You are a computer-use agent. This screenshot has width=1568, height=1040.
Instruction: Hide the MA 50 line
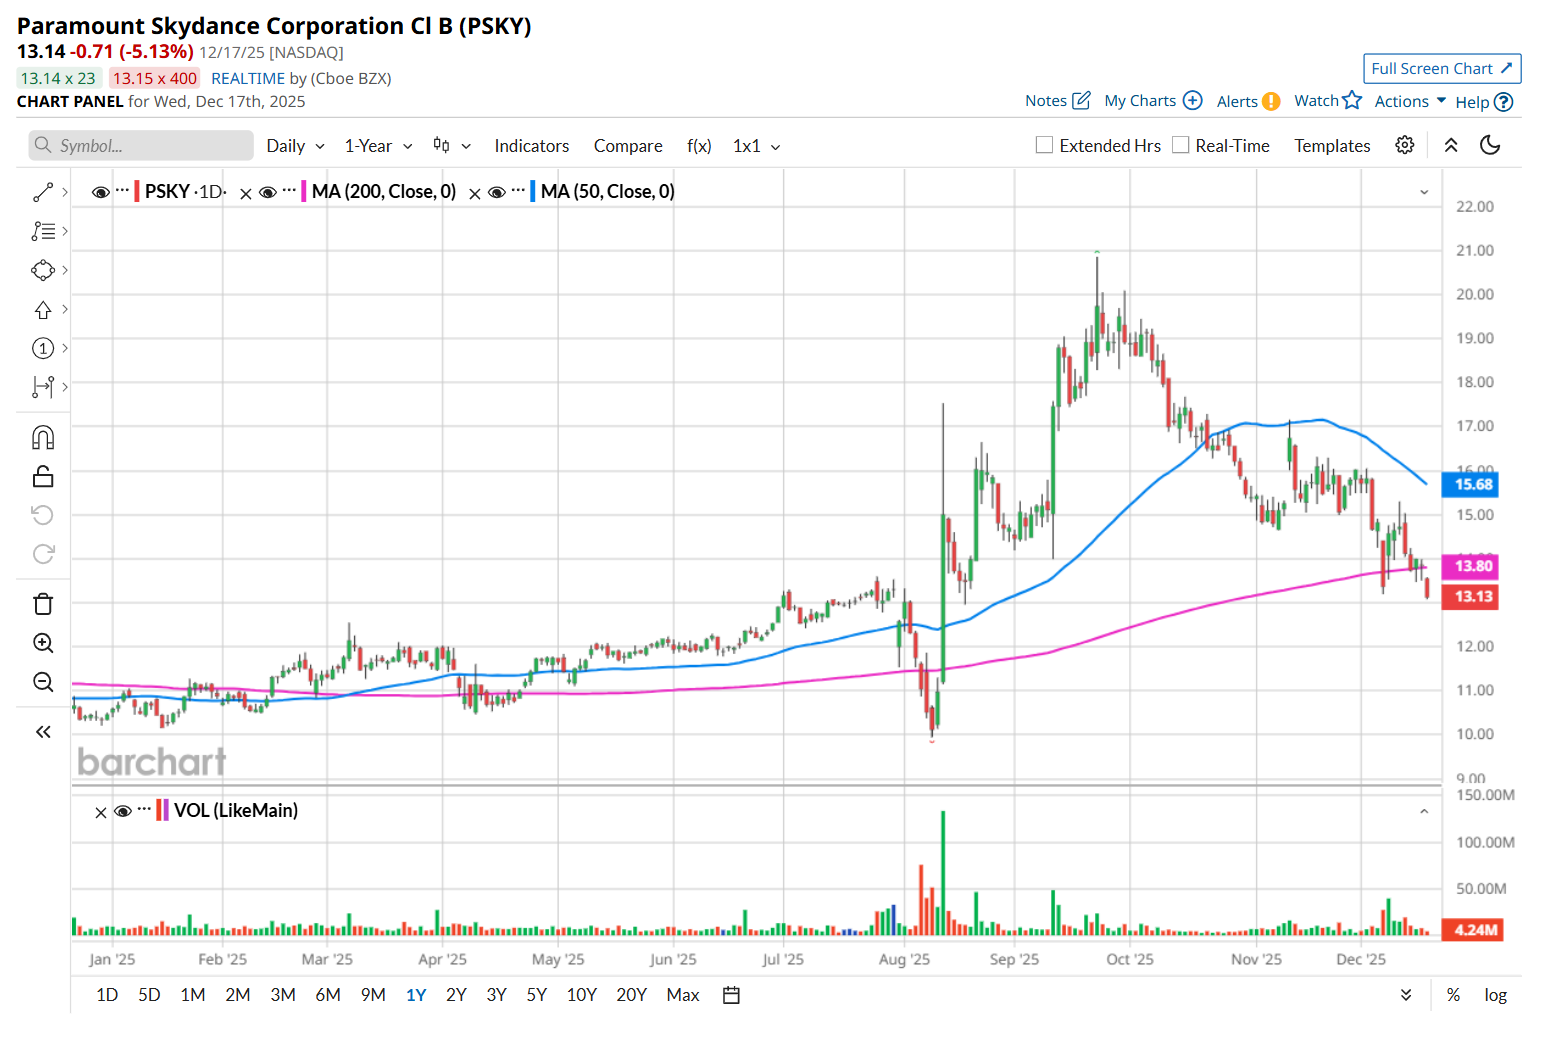pyautogui.click(x=497, y=192)
